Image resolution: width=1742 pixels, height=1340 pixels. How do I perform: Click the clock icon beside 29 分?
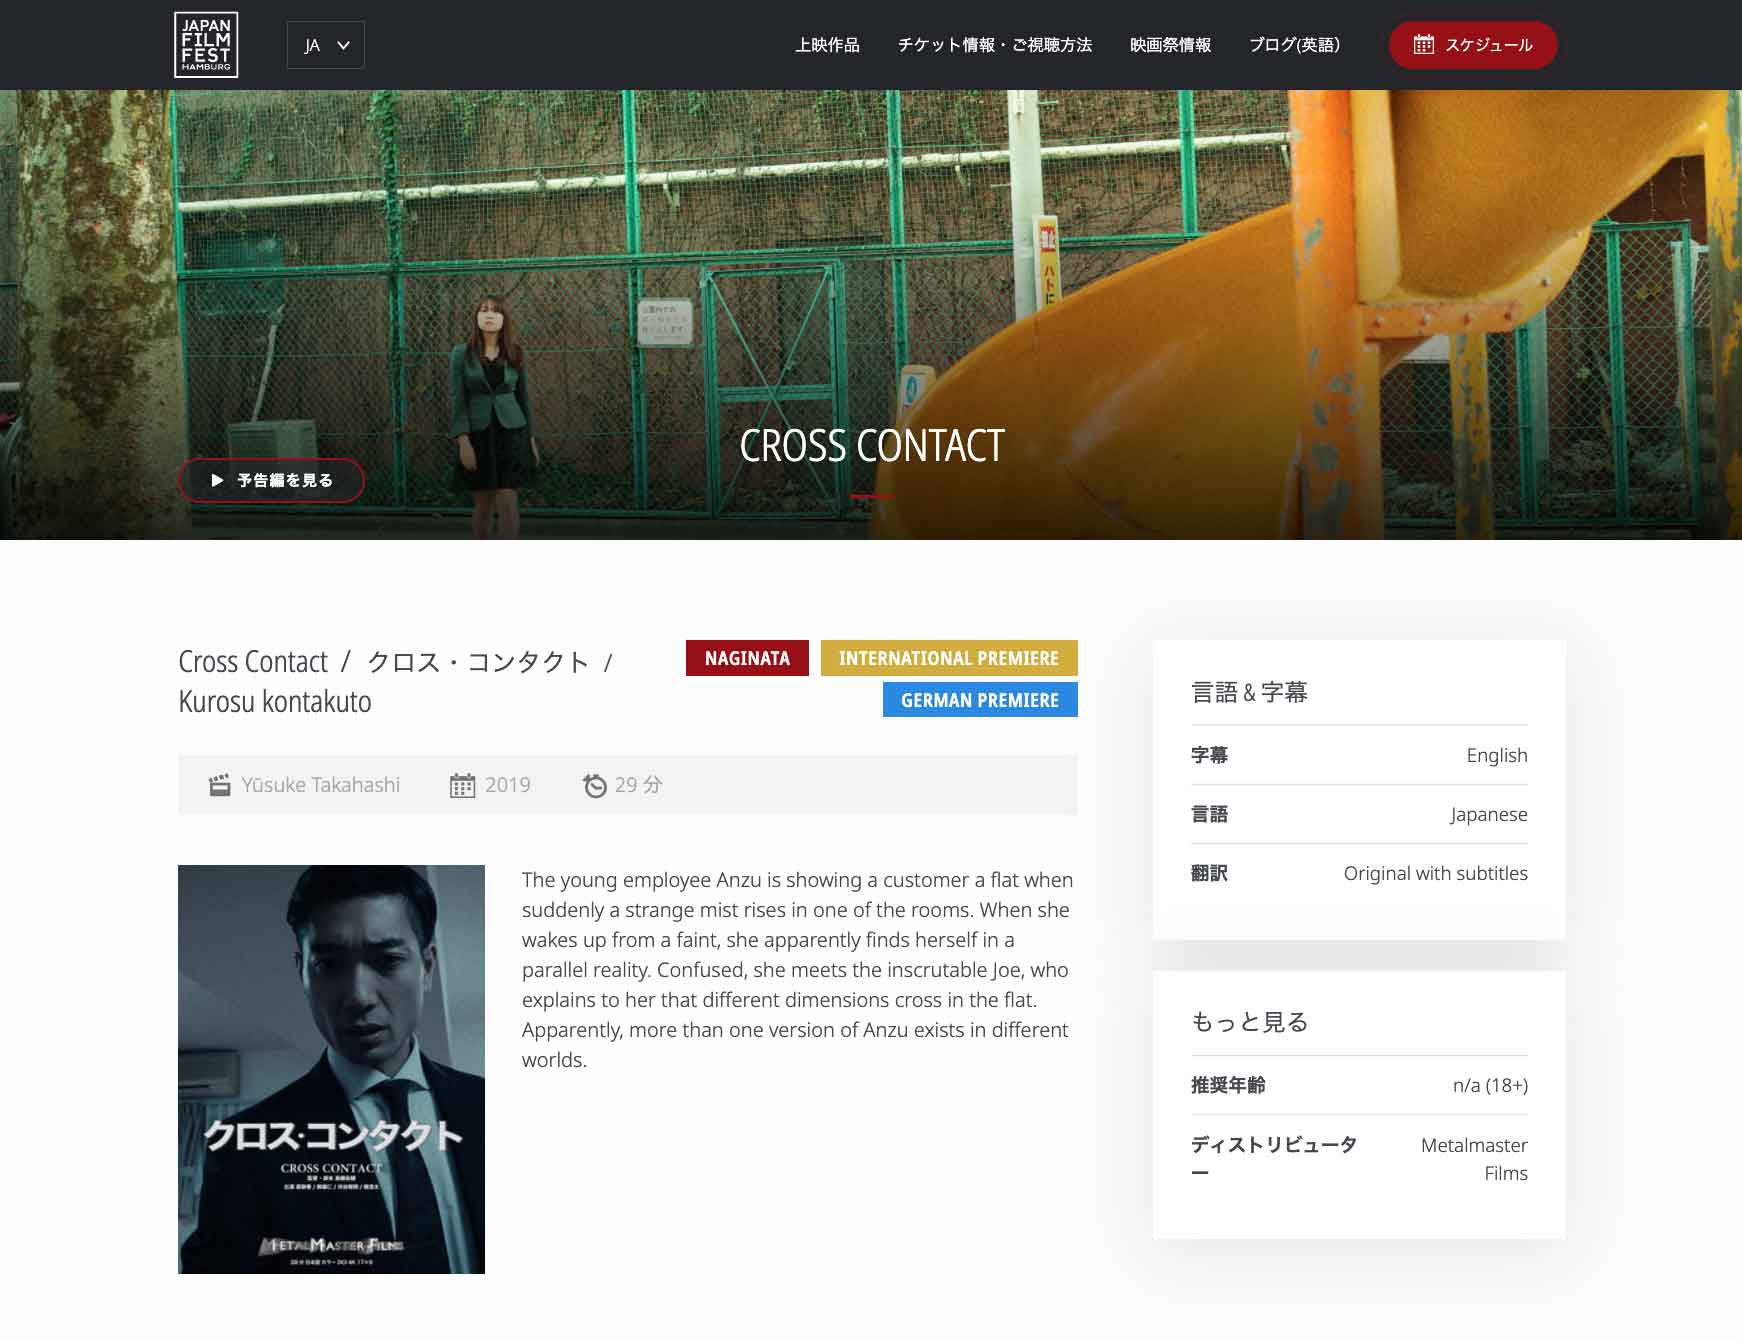(x=595, y=786)
